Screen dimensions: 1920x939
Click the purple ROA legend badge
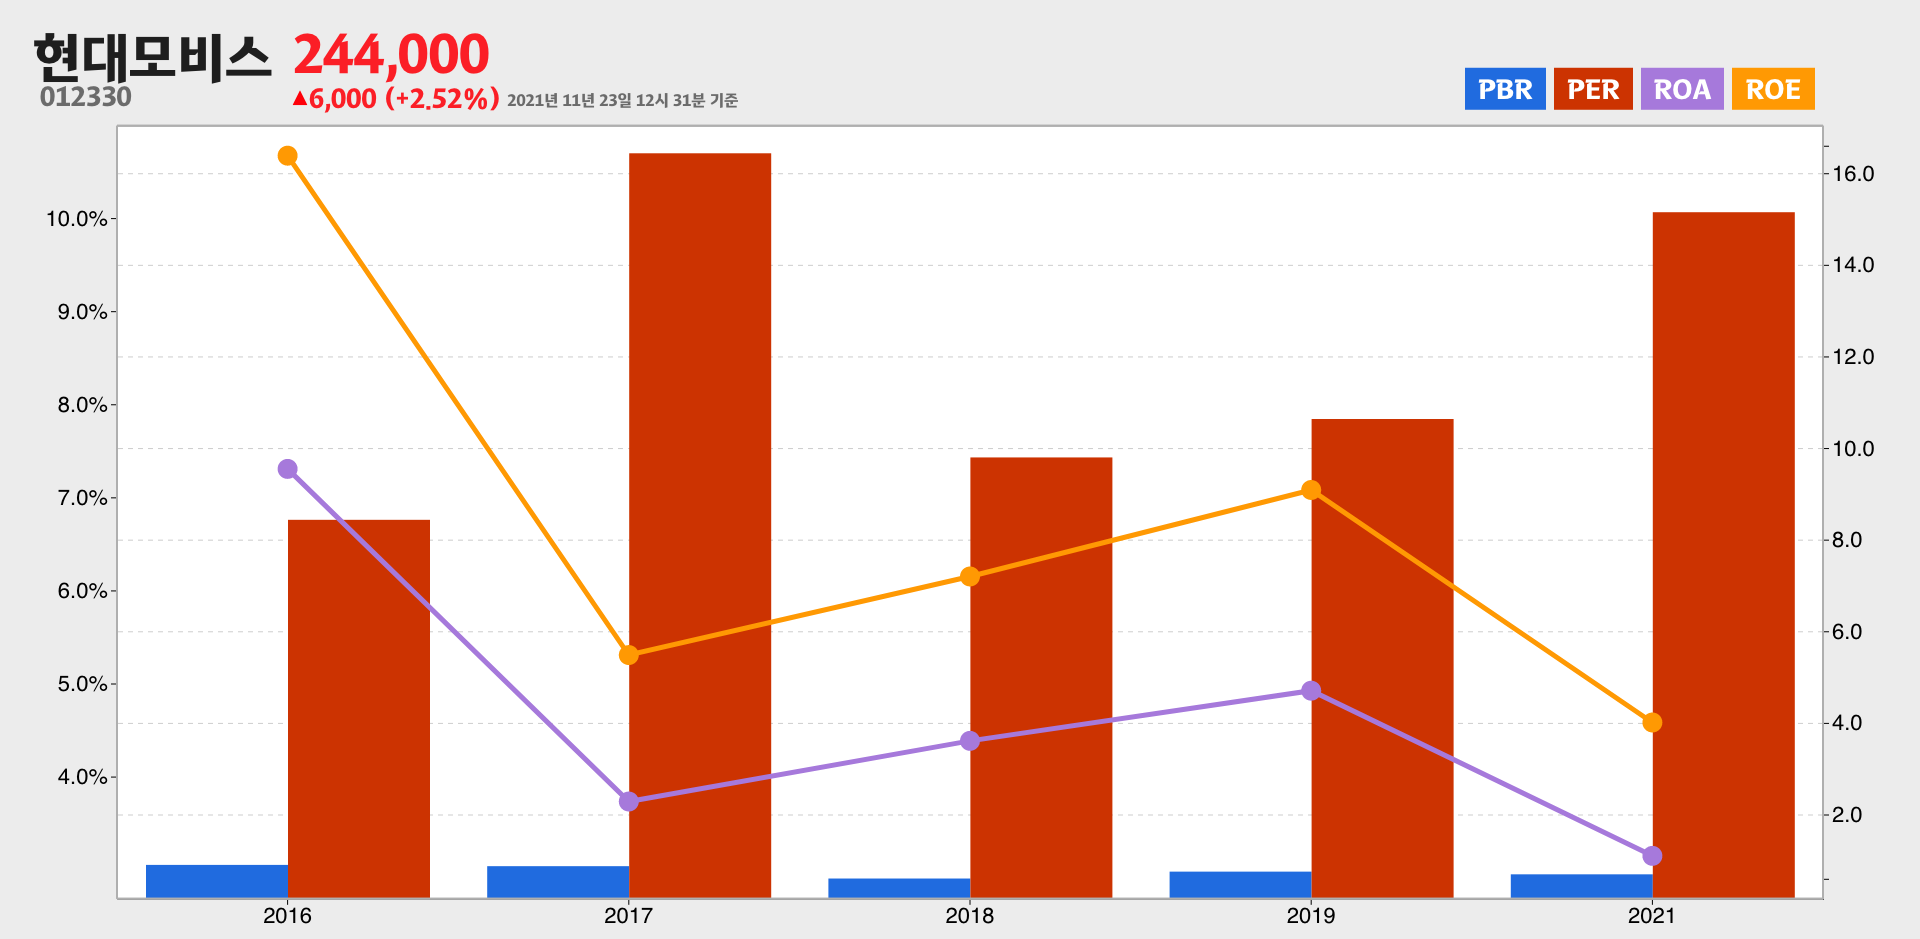1682,89
